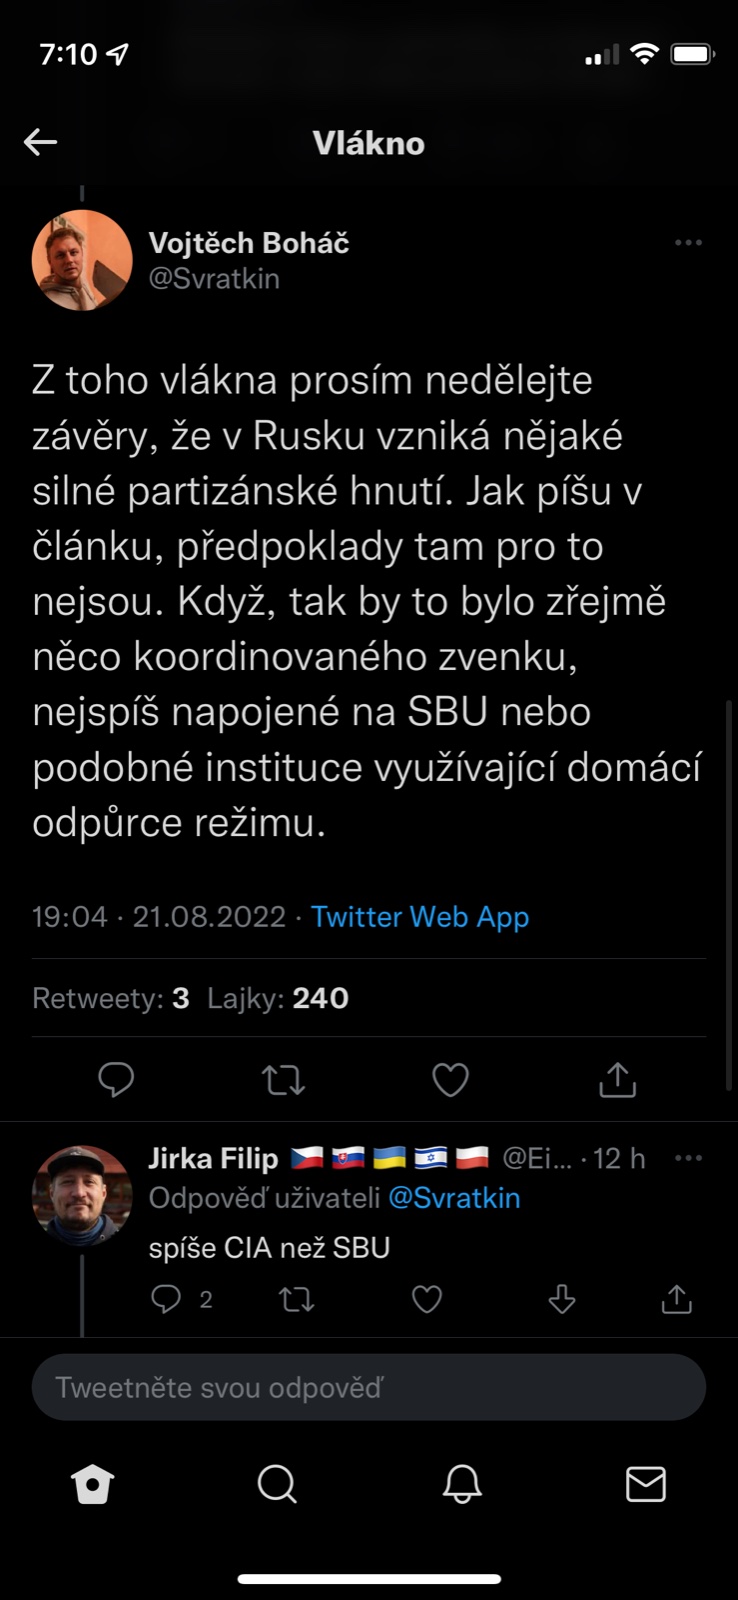Open more options for Jirka Filip's reply
The image size is (738, 1600).
[688, 1158]
